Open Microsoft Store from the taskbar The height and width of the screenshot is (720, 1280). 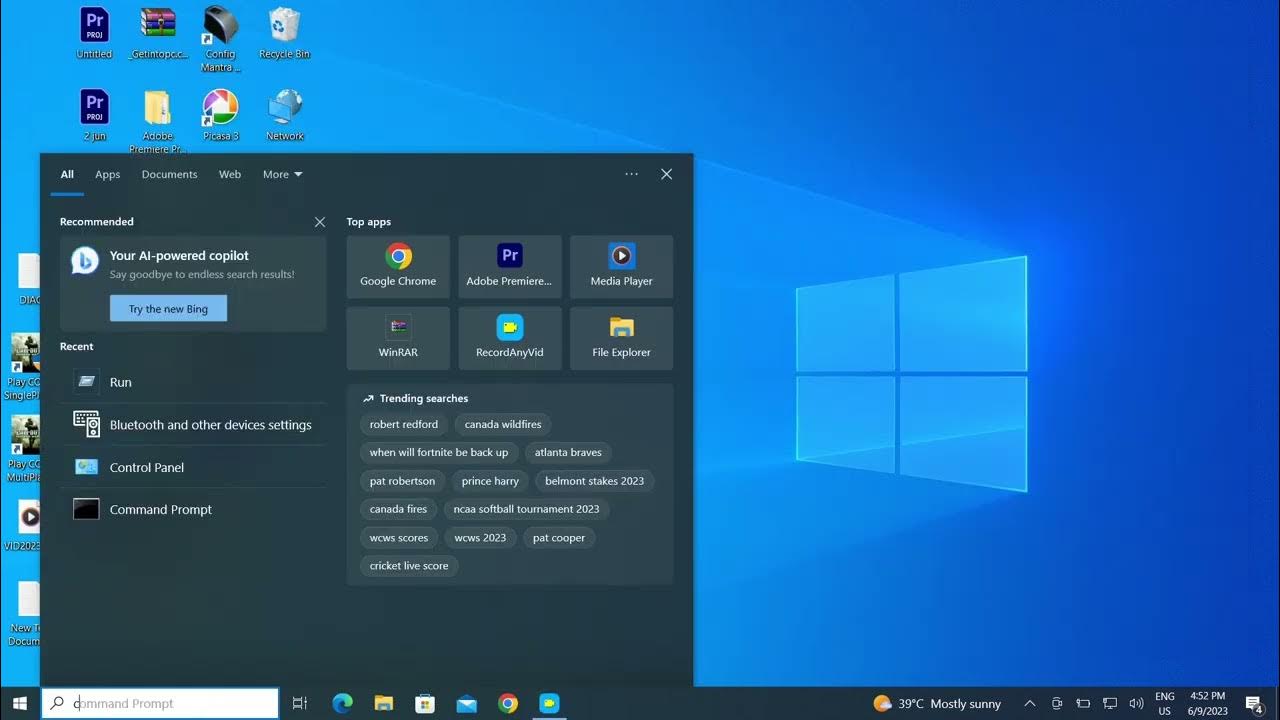(425, 704)
